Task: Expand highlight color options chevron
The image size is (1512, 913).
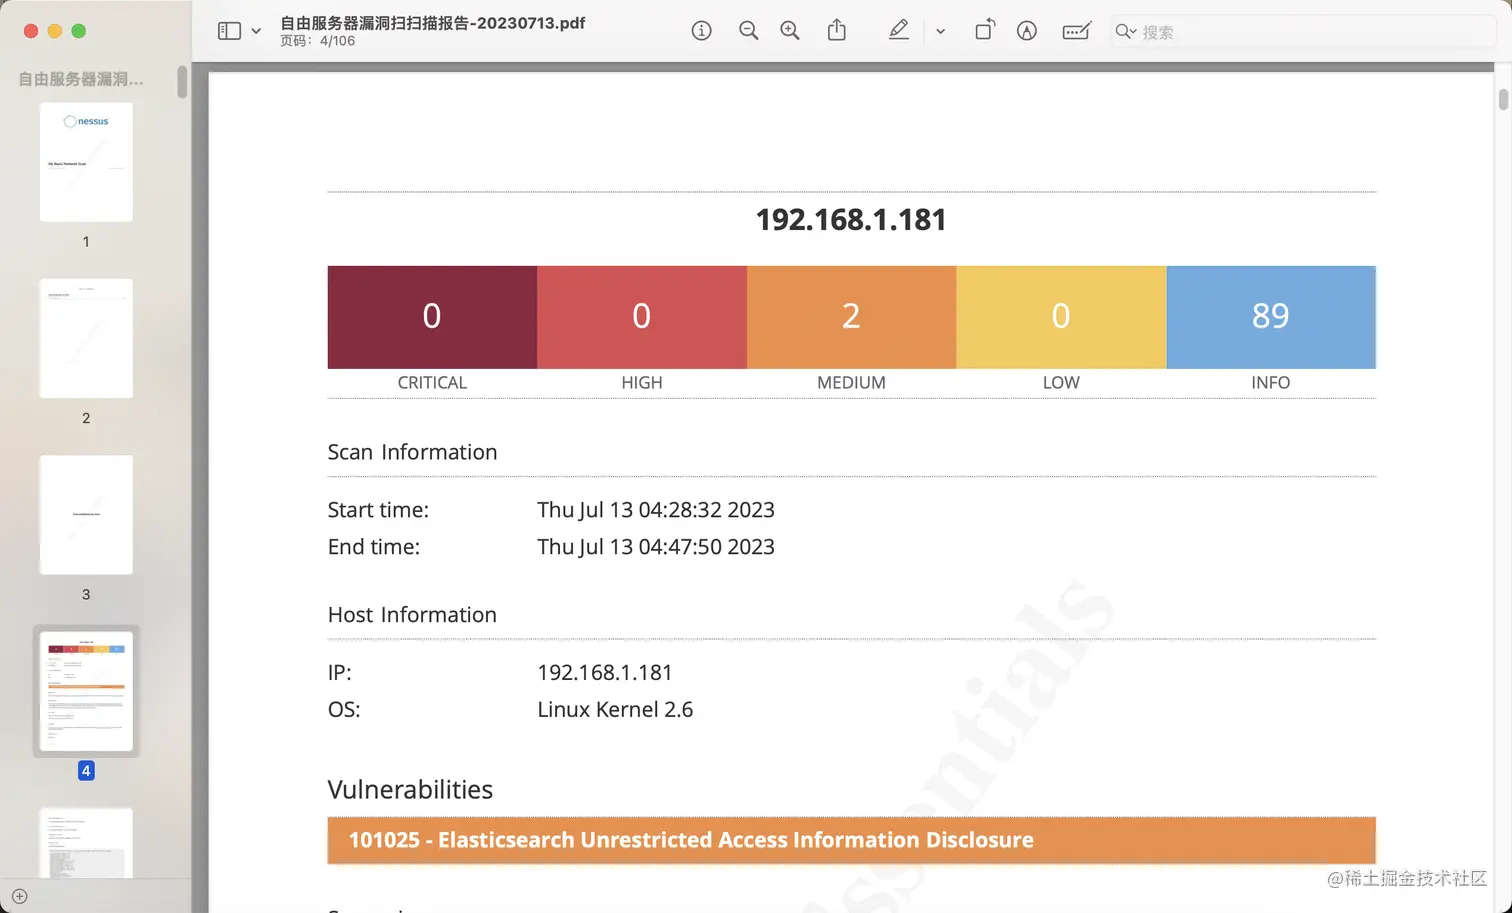Action: pyautogui.click(x=940, y=31)
